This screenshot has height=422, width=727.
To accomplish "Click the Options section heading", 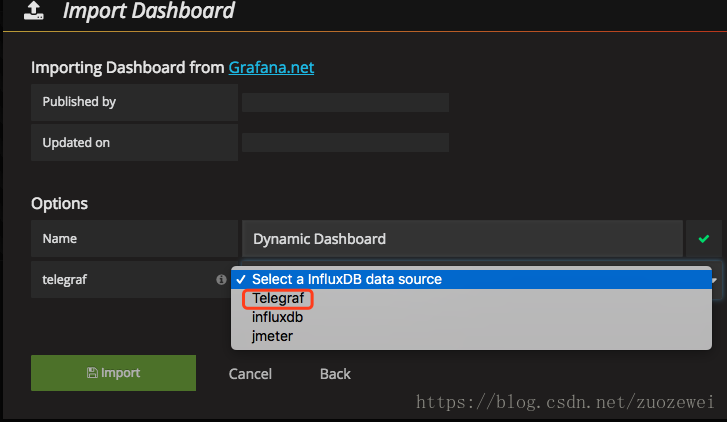I will 60,203.
